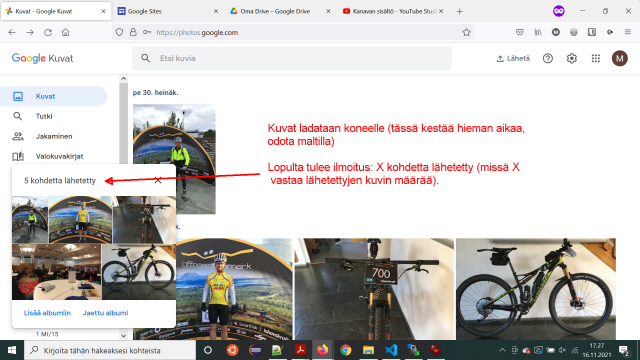This screenshot has width=640, height=360.
Task: Reload the Google Kuvat page
Action: coord(48,32)
